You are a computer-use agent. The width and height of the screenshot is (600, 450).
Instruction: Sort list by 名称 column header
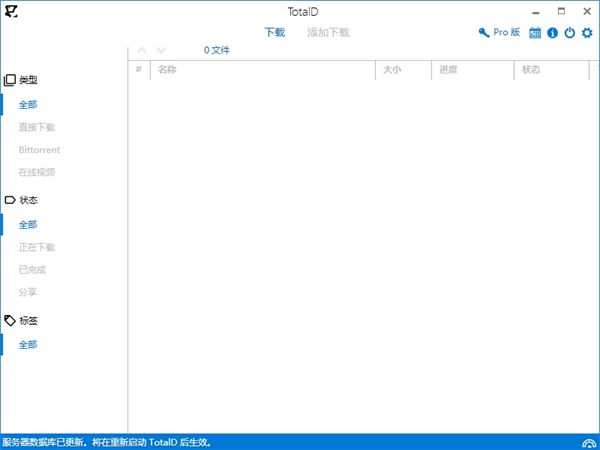click(x=168, y=70)
